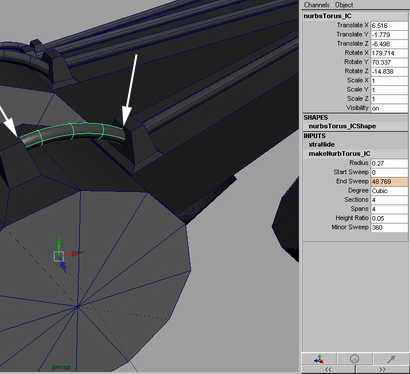Select the Rotate Z value field
Image resolution: width=410 pixels, height=374 pixels.
[x=389, y=71]
